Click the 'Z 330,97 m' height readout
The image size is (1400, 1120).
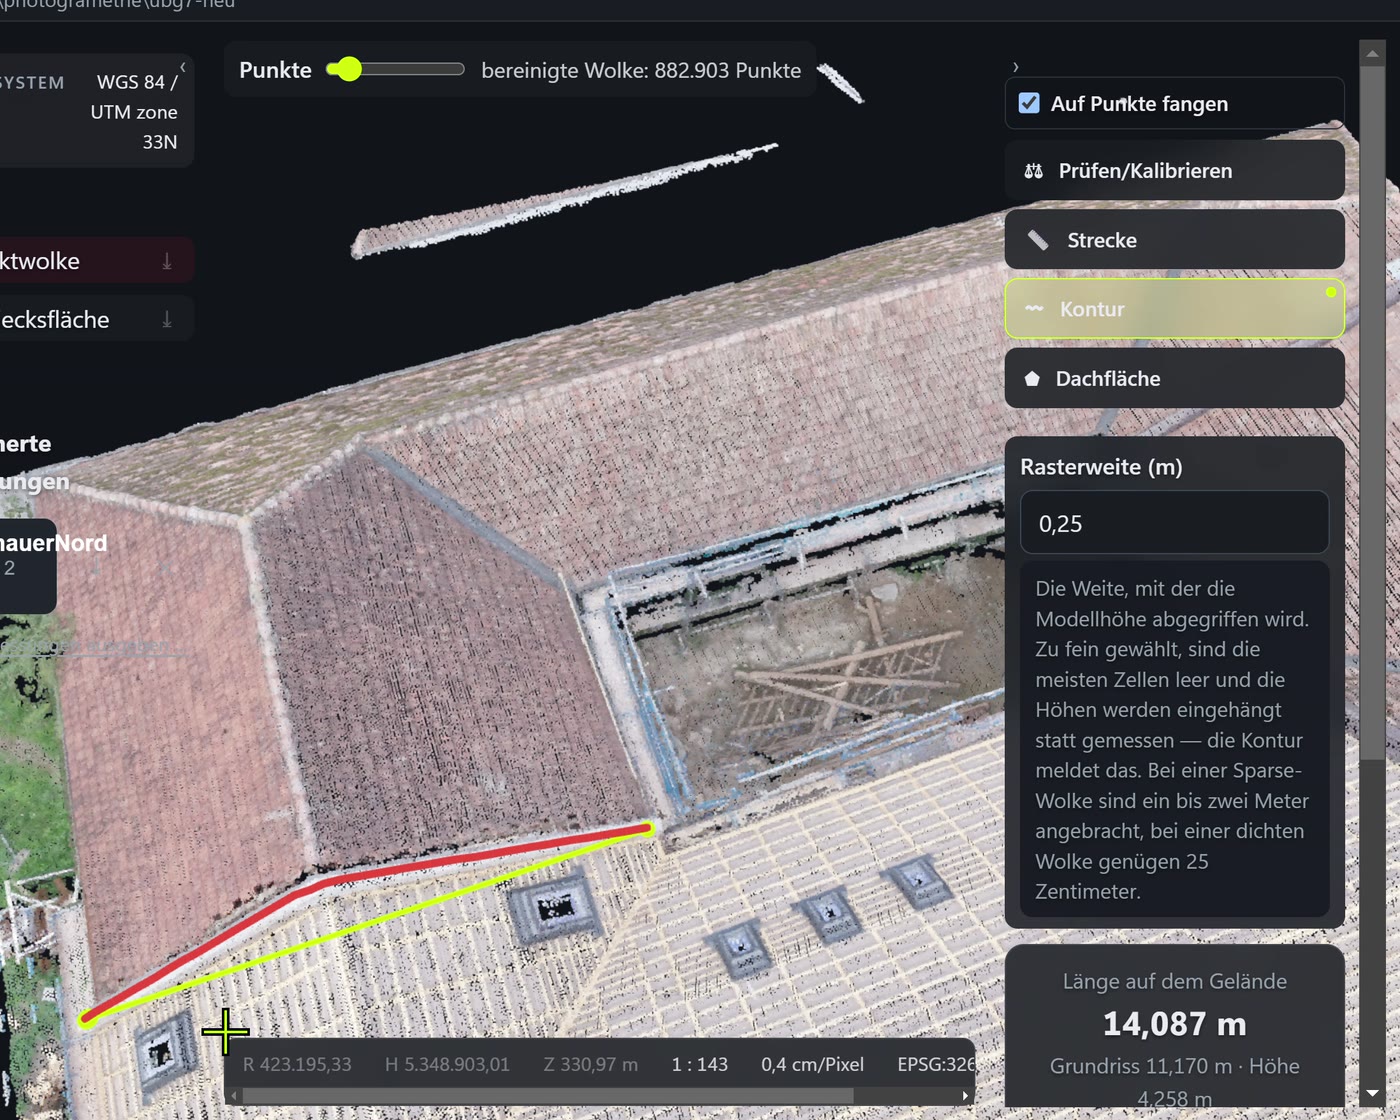(x=591, y=1064)
